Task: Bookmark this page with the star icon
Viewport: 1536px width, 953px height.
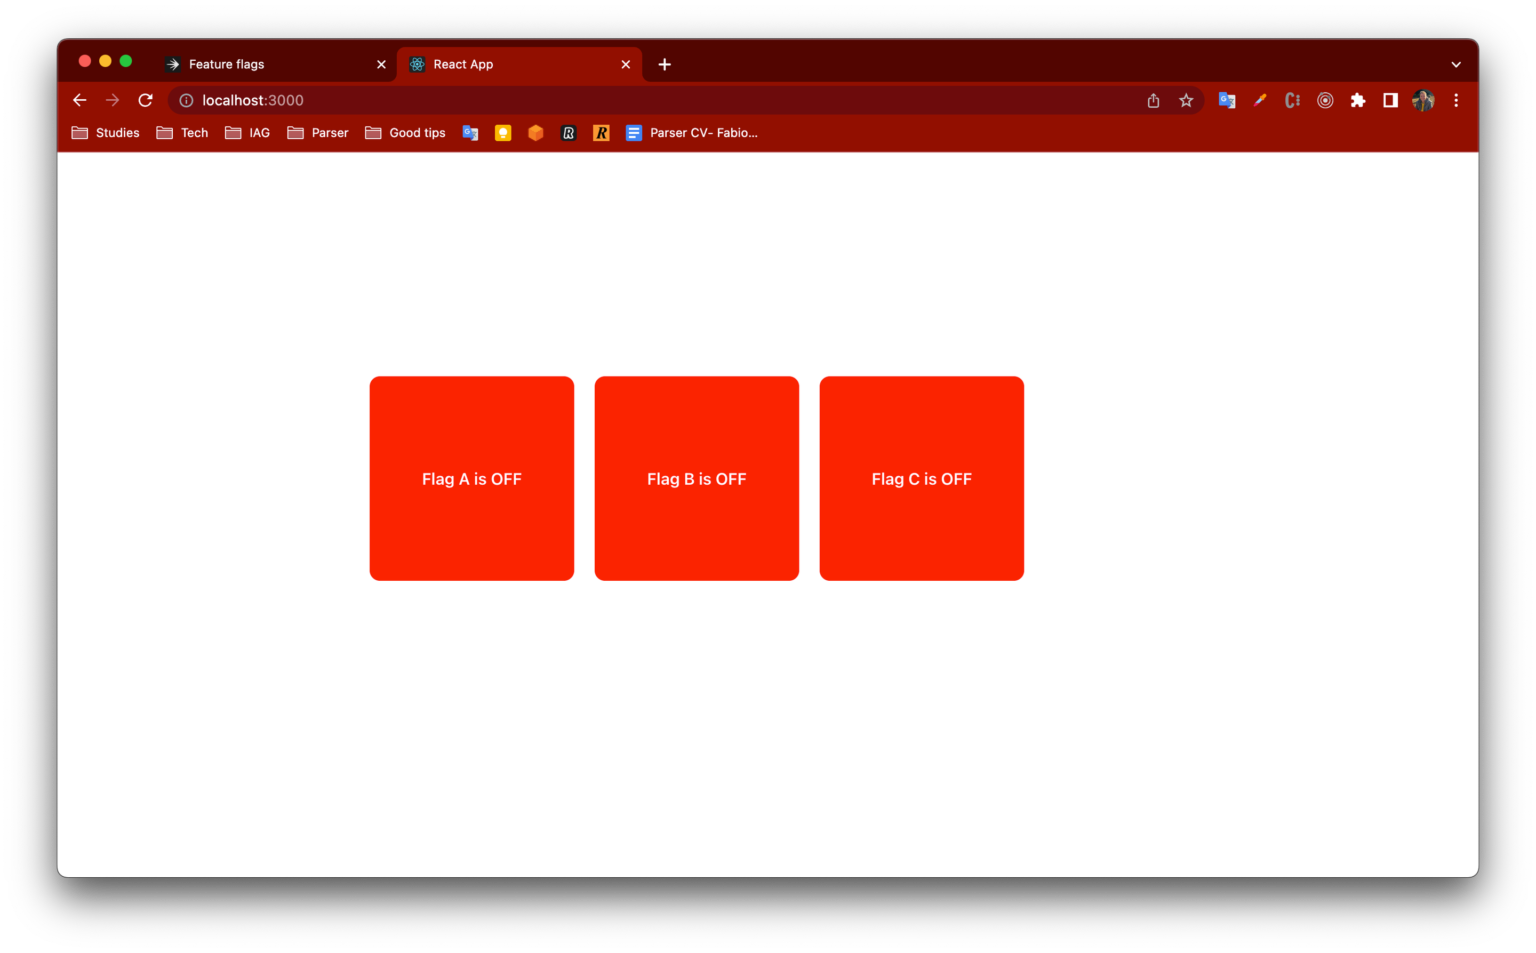Action: click(1186, 100)
